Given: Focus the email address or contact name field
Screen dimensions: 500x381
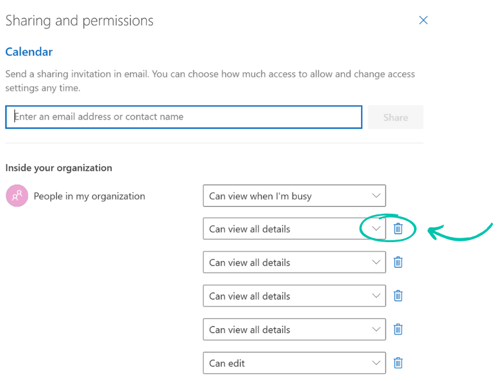Looking at the screenshot, I should 184,117.
